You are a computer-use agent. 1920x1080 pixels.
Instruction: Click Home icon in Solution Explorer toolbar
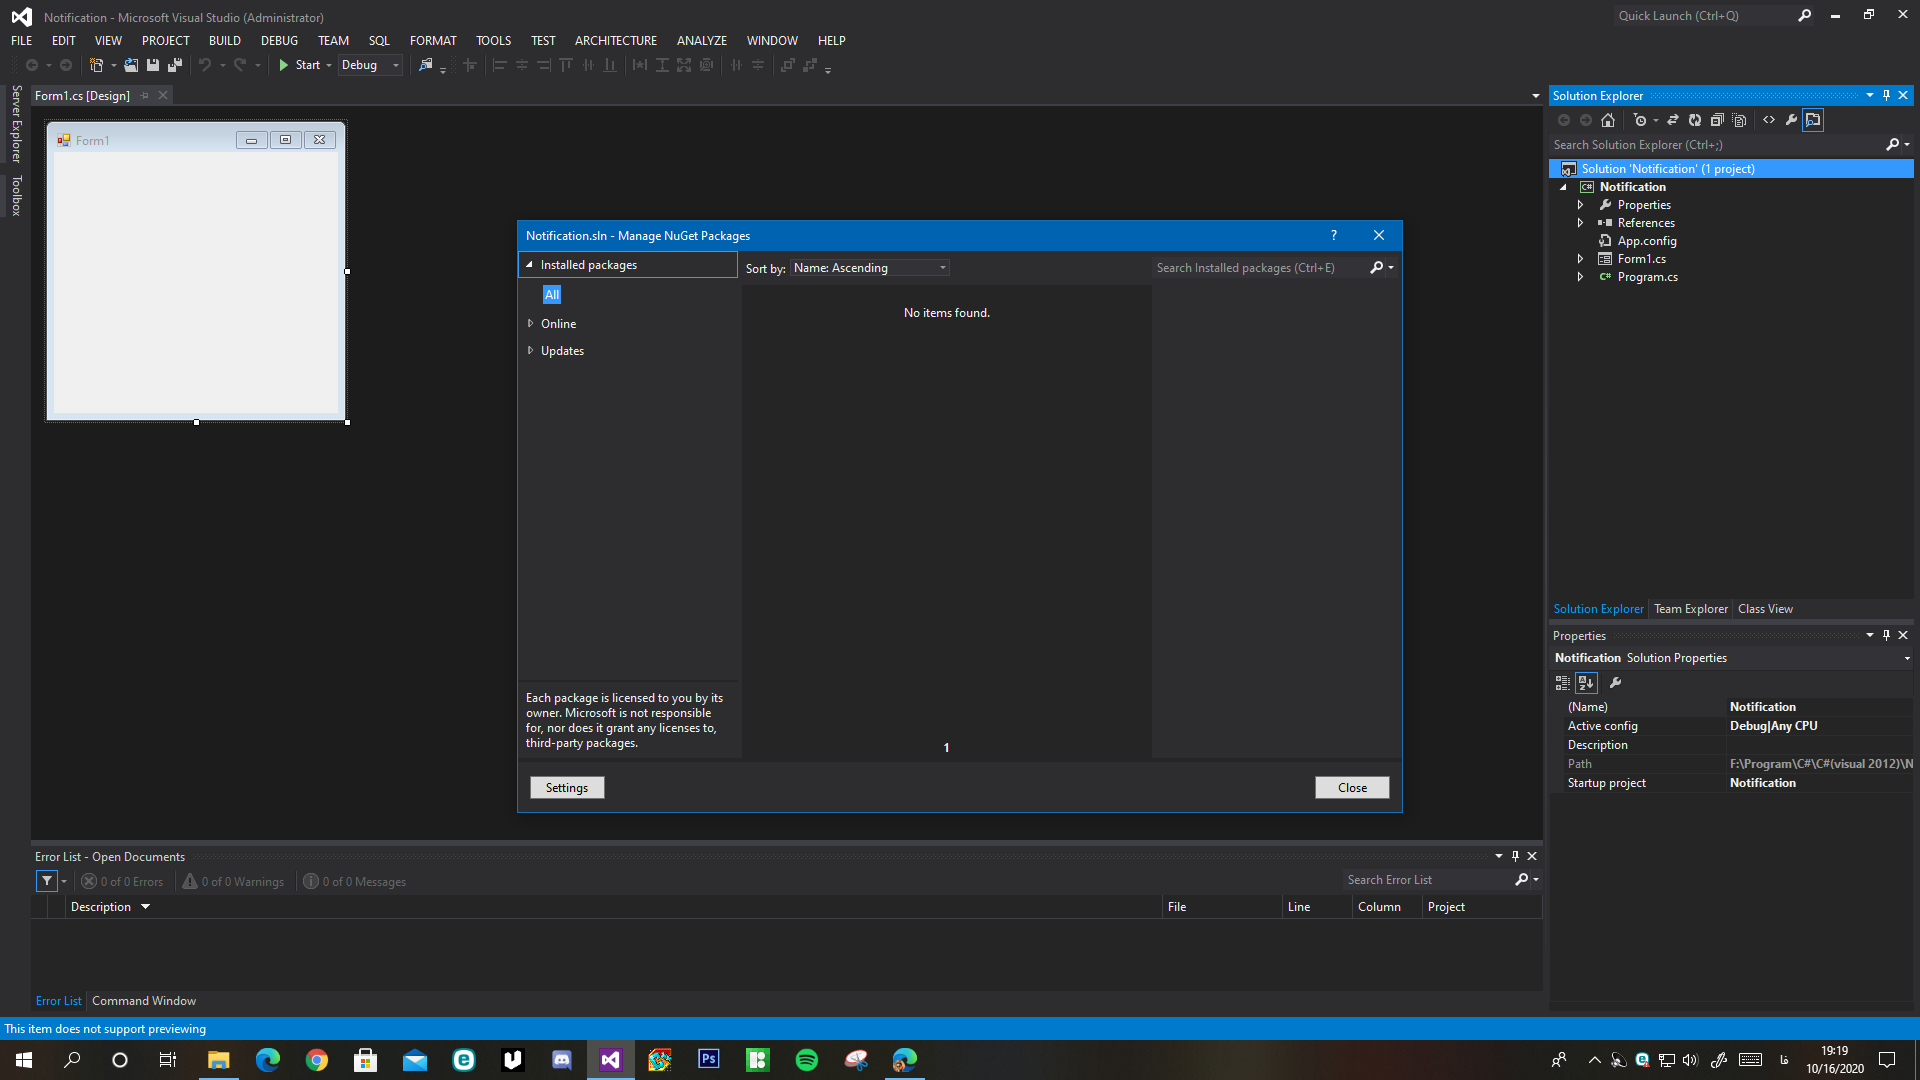[x=1608, y=120]
